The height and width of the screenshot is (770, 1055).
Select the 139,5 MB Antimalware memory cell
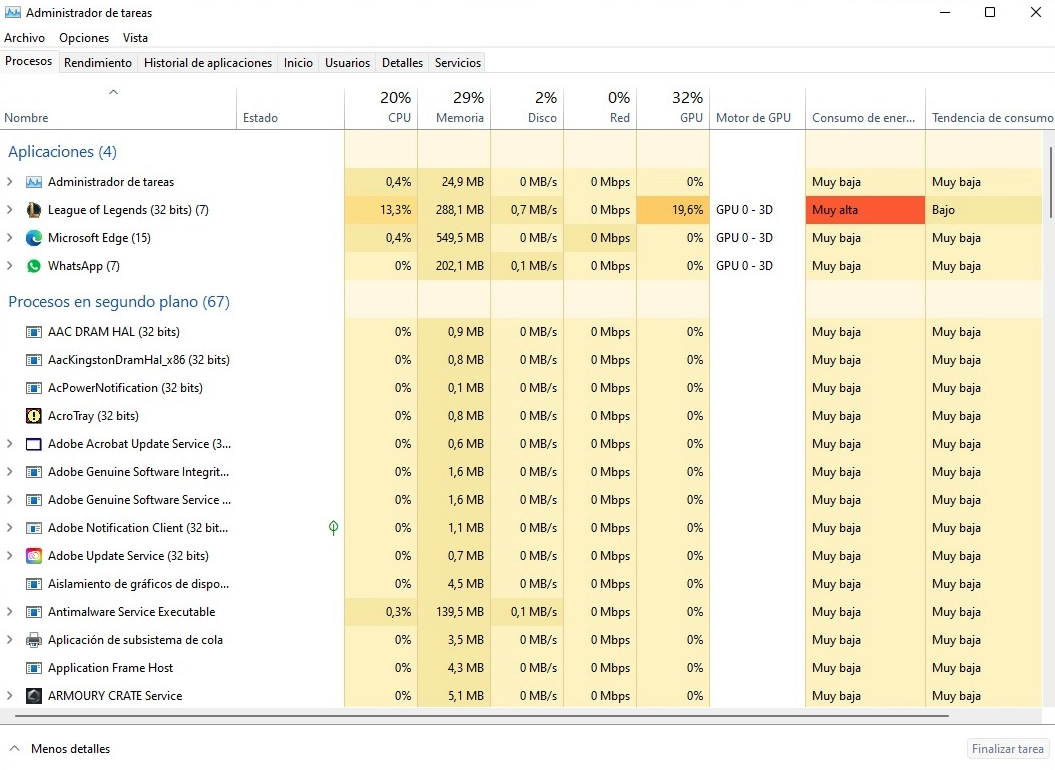[x=454, y=612]
